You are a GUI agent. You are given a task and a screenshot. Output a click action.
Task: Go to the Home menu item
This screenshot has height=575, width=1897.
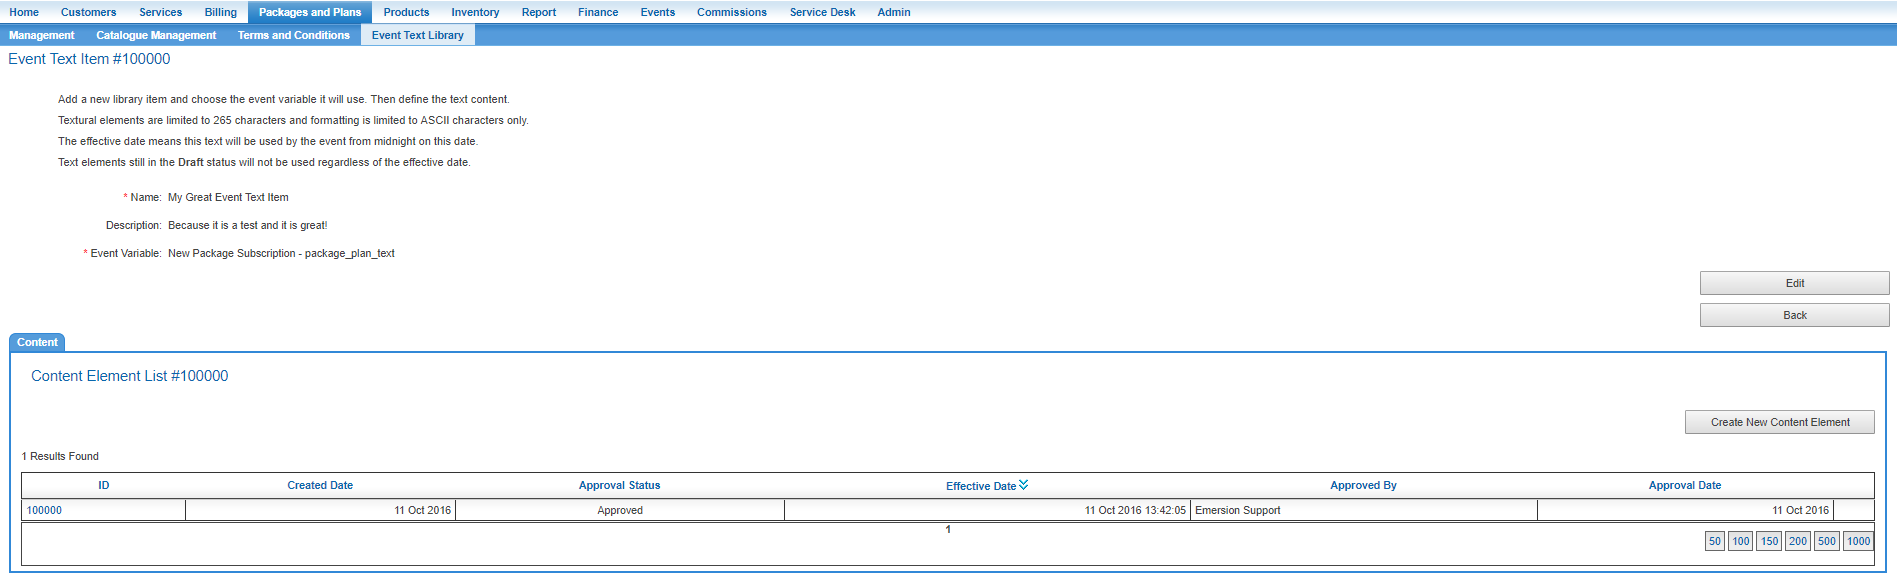point(24,12)
